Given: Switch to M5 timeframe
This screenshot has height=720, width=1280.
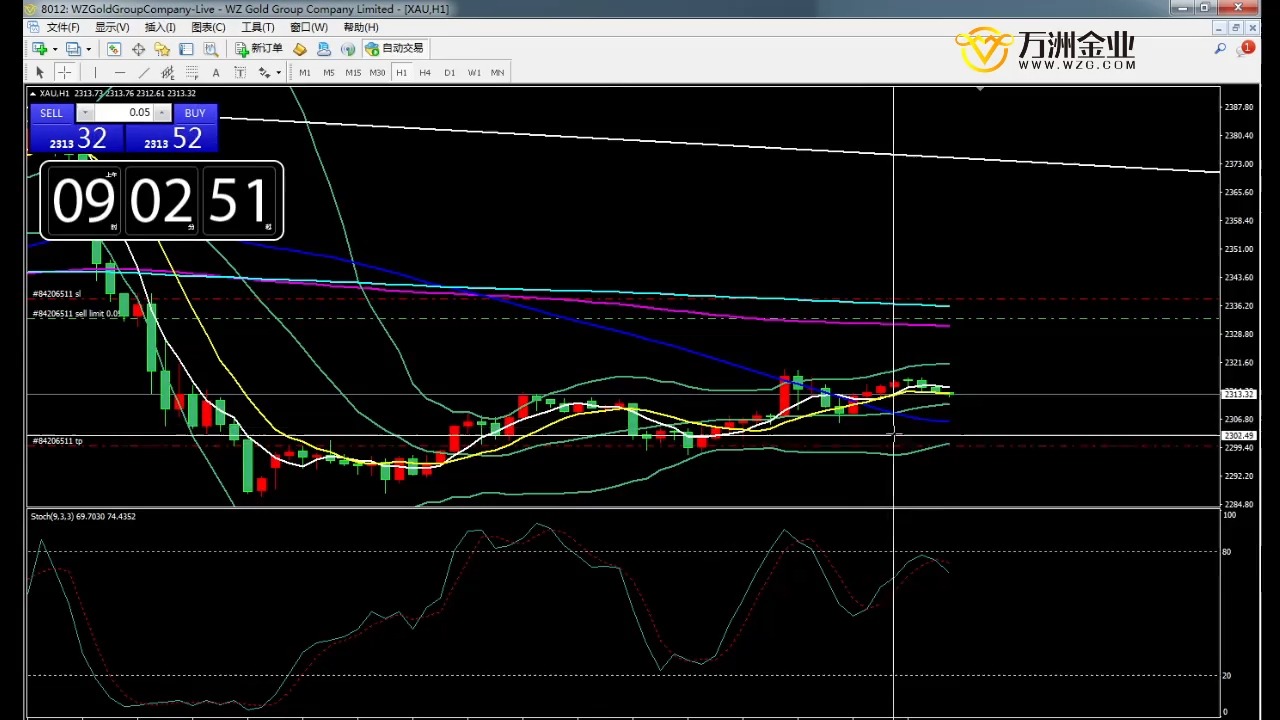Looking at the screenshot, I should [x=328, y=72].
